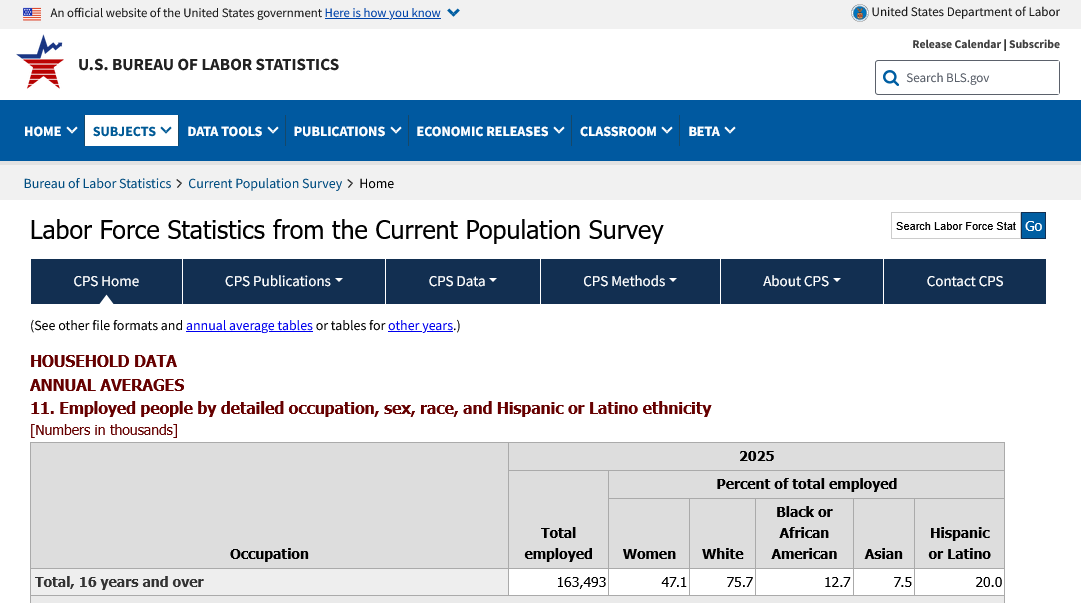Select the CPS Home tab
This screenshot has width=1081, height=603.
(106, 281)
